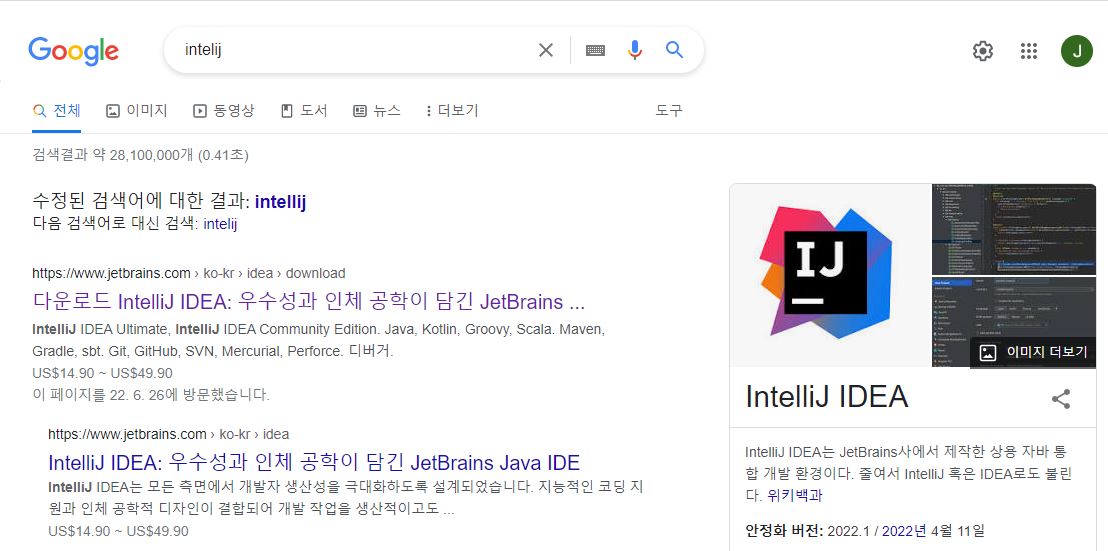Viewport: 1108px width, 551px height.
Task: Click the jetbrains.com ko-kr idea download URL
Action: (x=189, y=273)
